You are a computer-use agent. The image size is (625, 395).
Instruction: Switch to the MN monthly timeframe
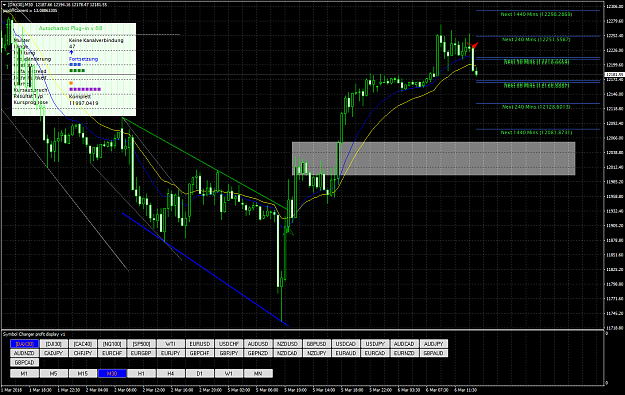258,373
